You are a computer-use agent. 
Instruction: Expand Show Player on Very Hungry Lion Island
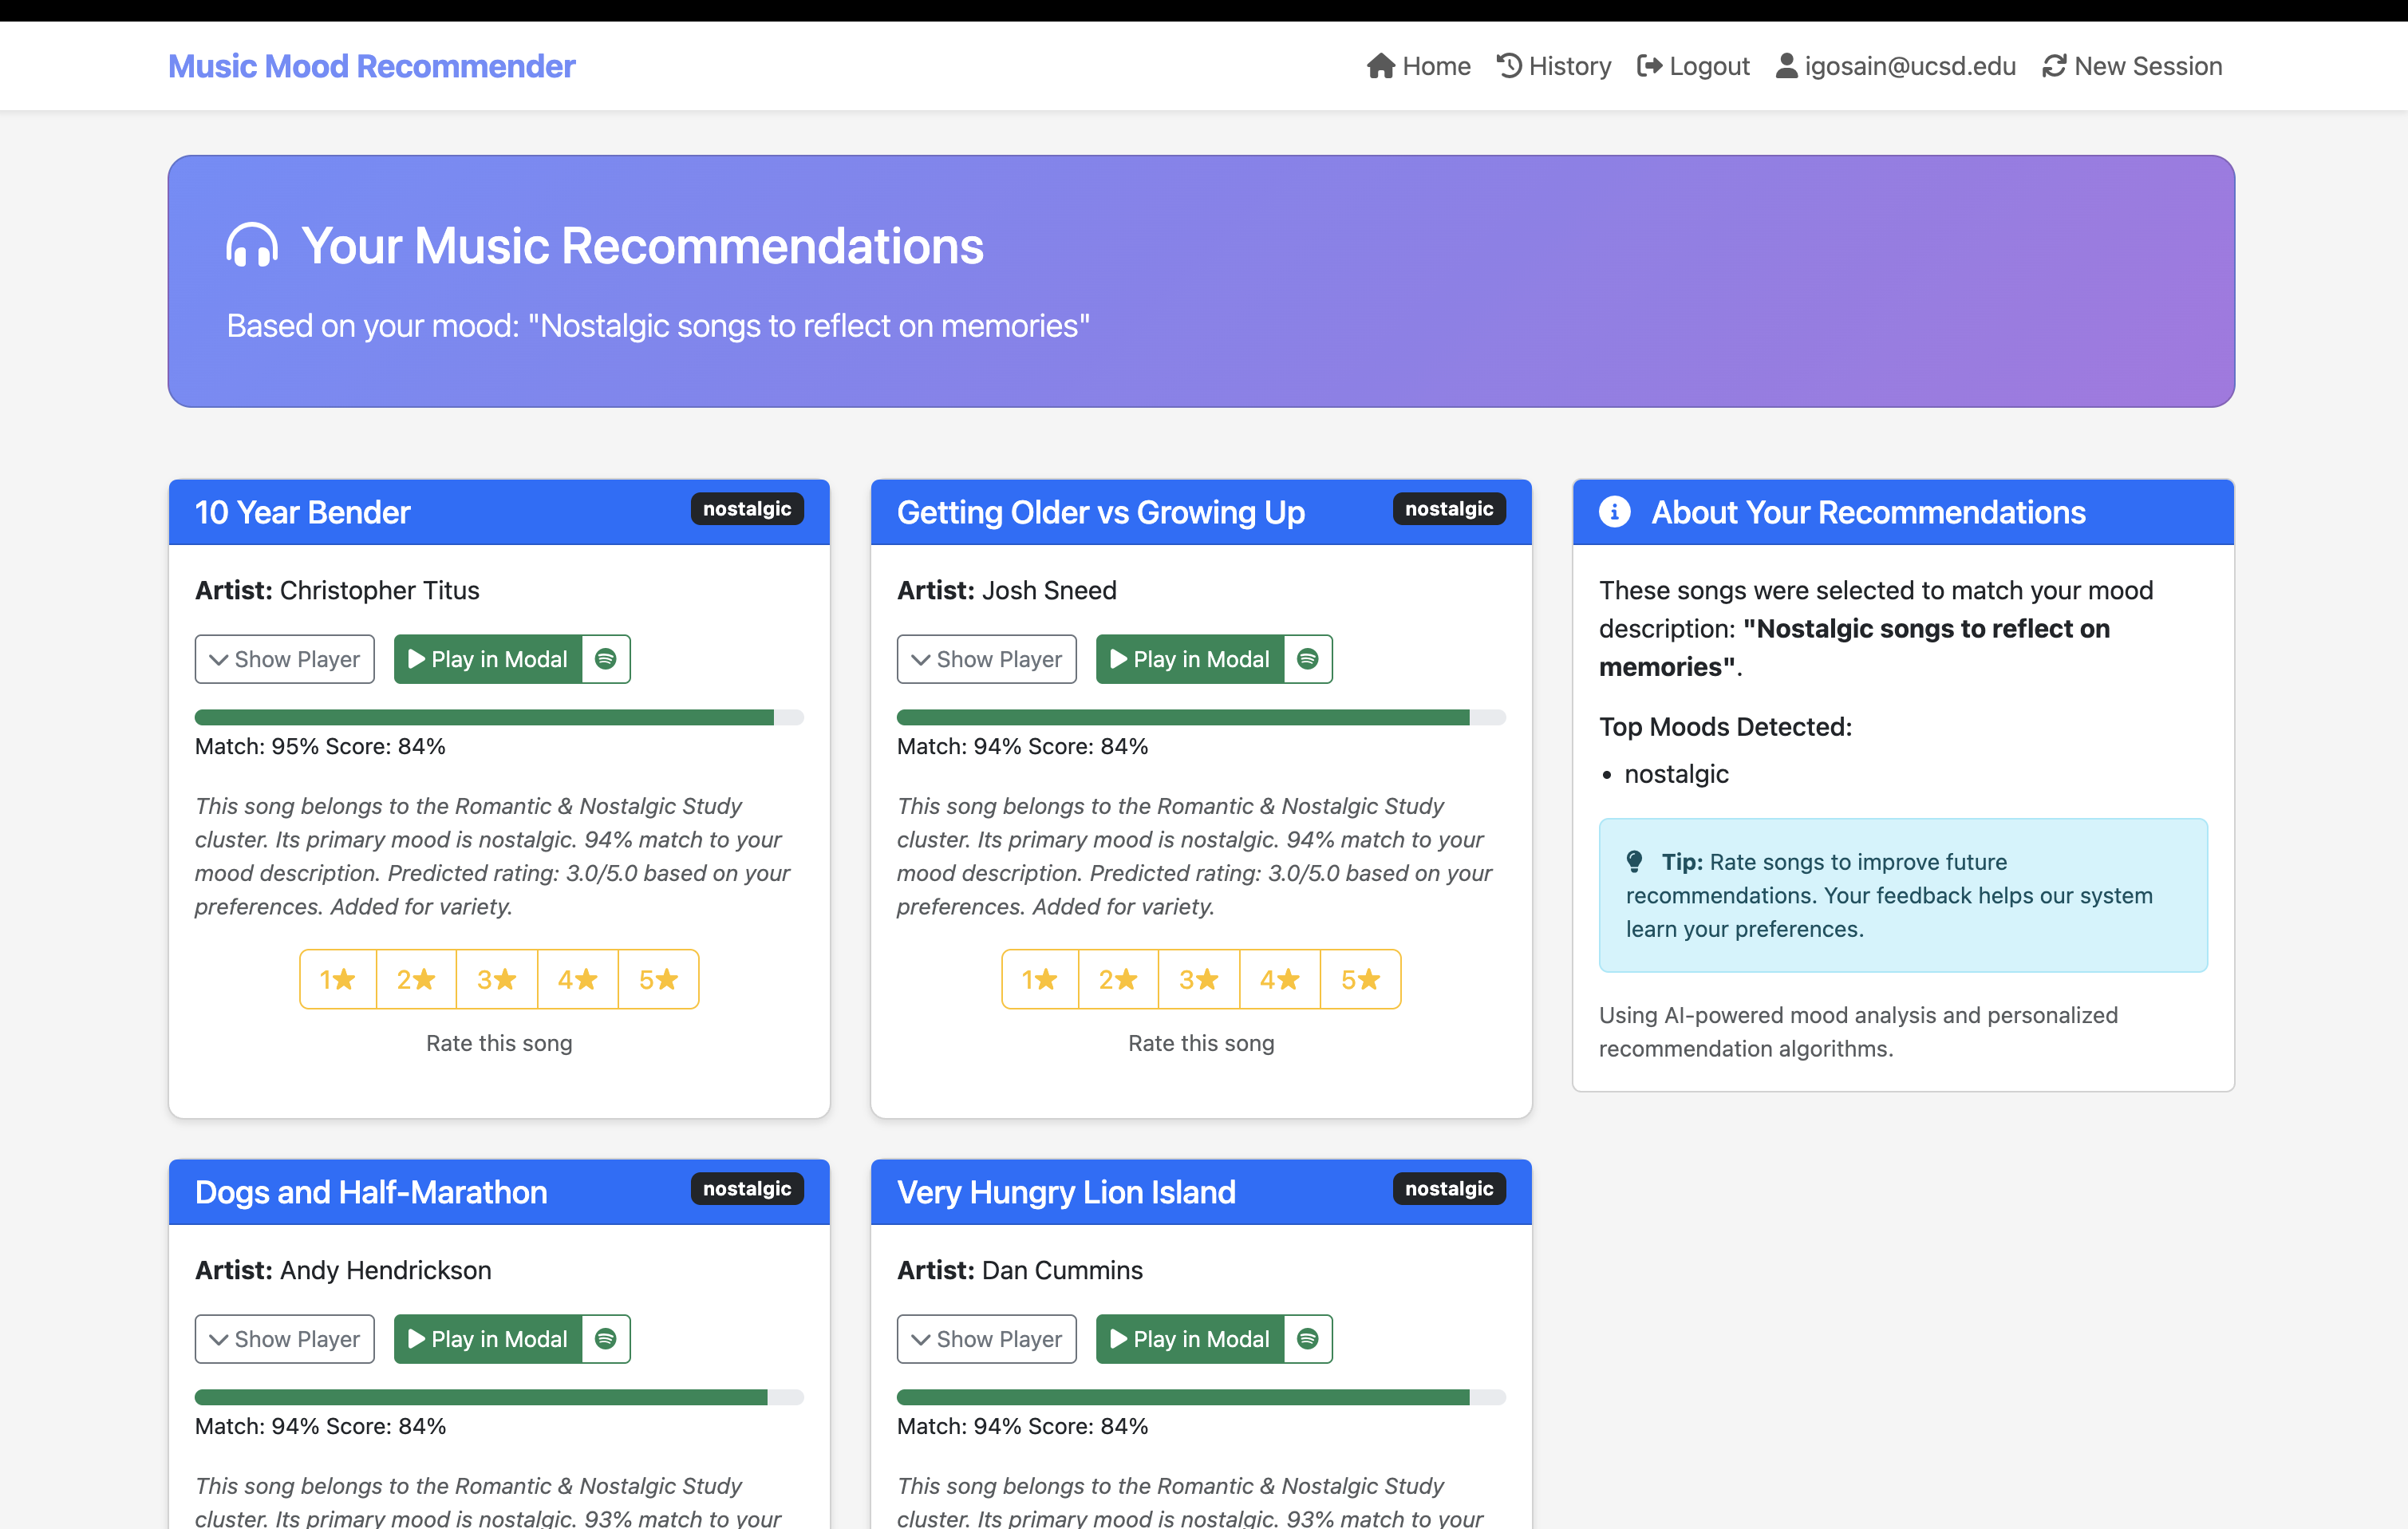coord(986,1339)
